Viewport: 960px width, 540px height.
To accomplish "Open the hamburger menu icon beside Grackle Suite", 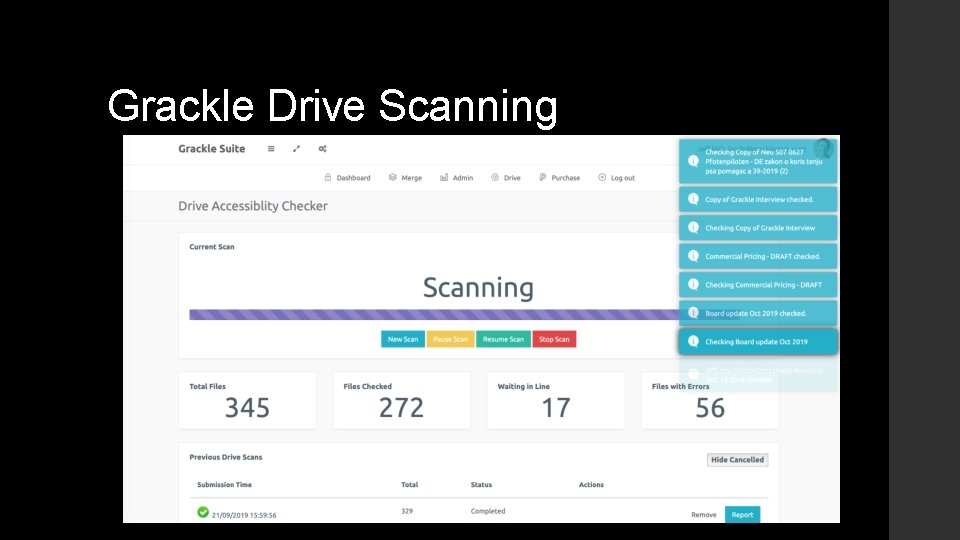I will click(271, 149).
